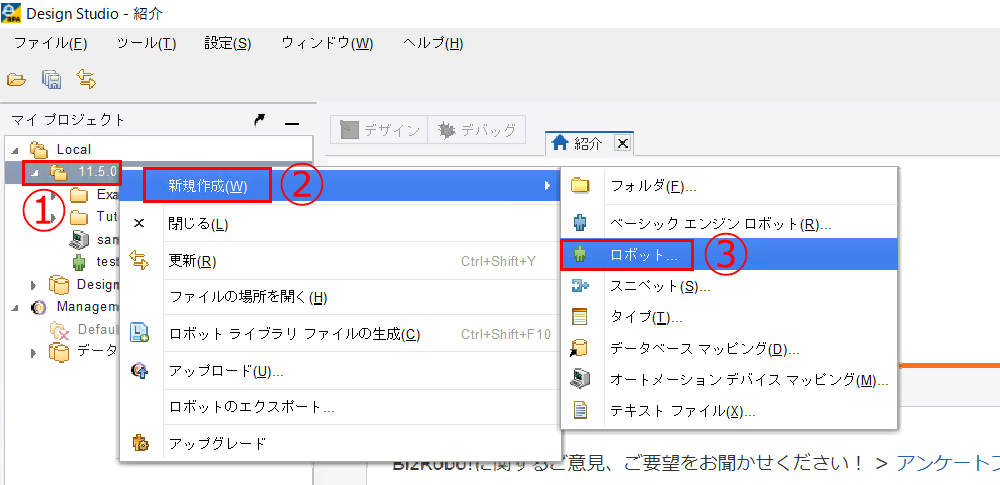Create new データベース マッピング(D)...
Screen dimensions: 1000x485
(729, 348)
